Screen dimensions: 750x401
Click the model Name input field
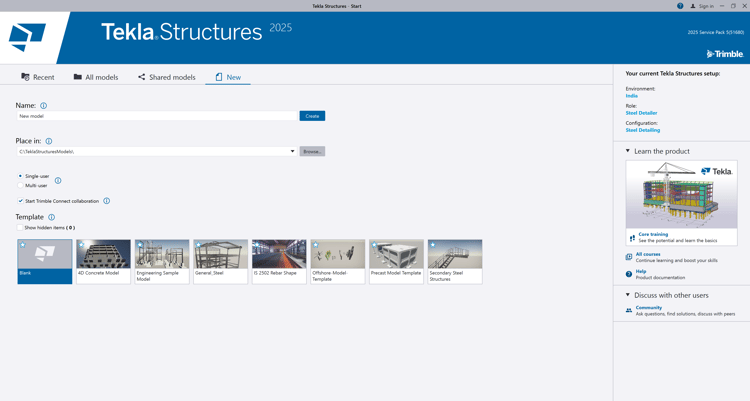[157, 116]
